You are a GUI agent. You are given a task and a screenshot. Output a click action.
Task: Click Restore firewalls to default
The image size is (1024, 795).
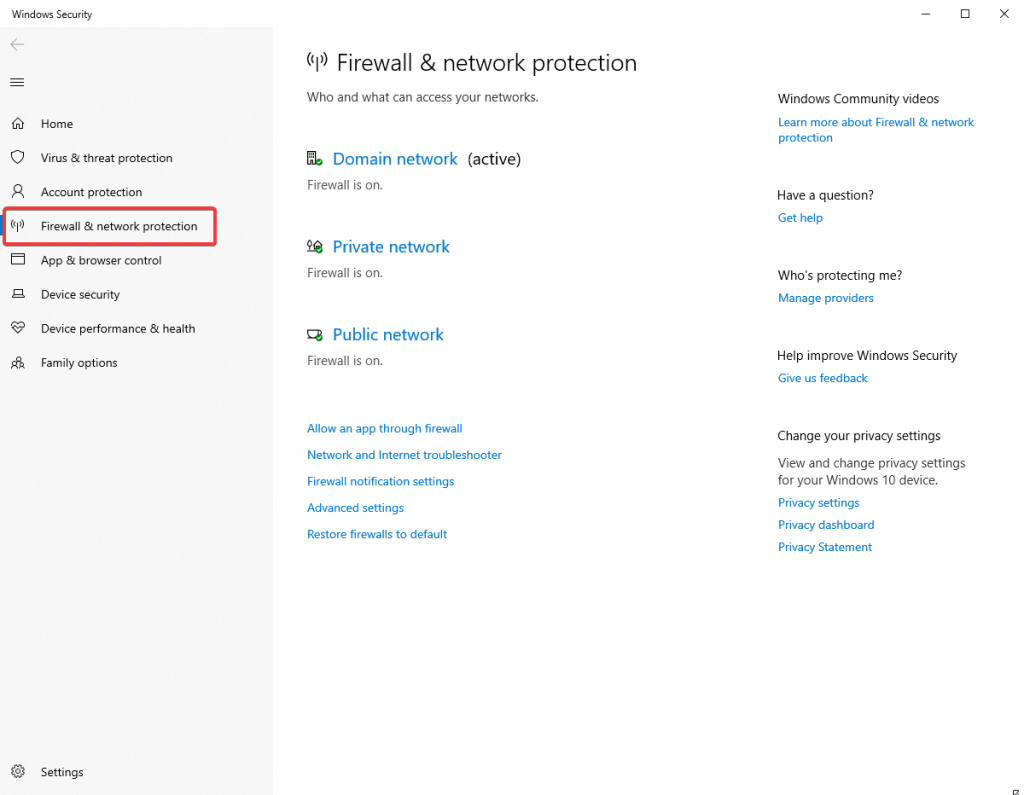[x=377, y=534]
